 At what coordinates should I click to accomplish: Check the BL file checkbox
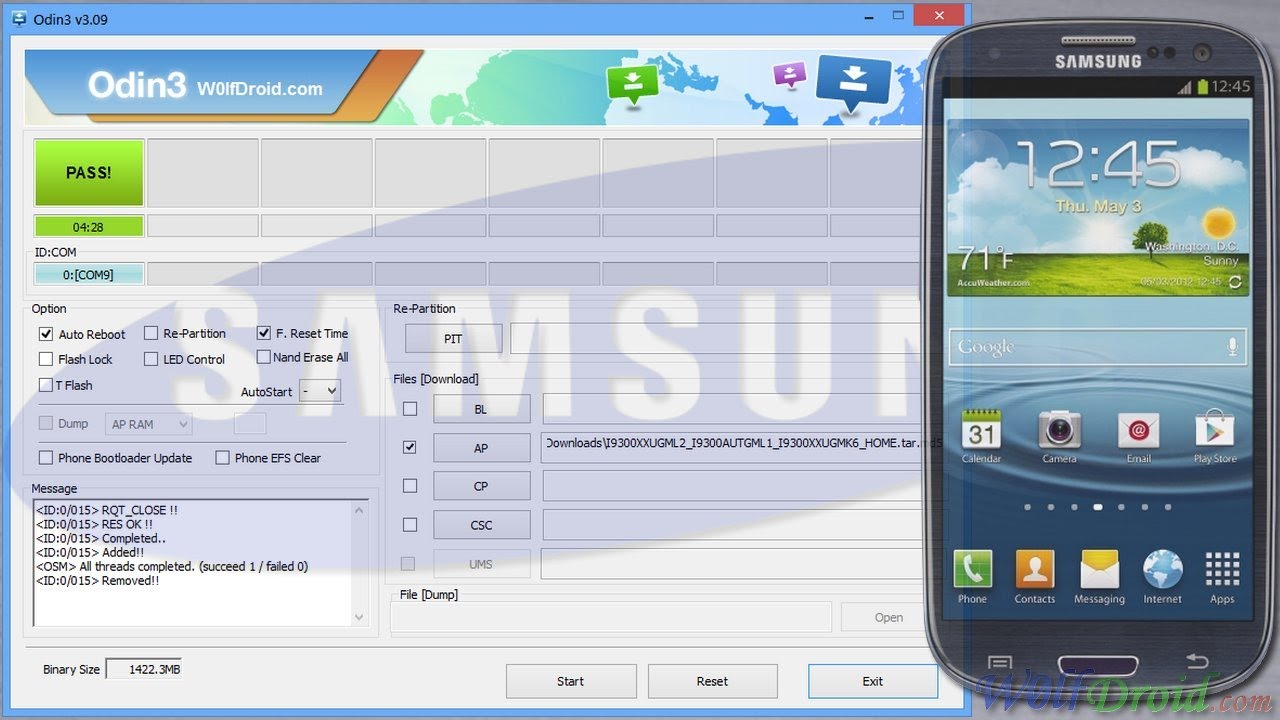click(x=410, y=409)
